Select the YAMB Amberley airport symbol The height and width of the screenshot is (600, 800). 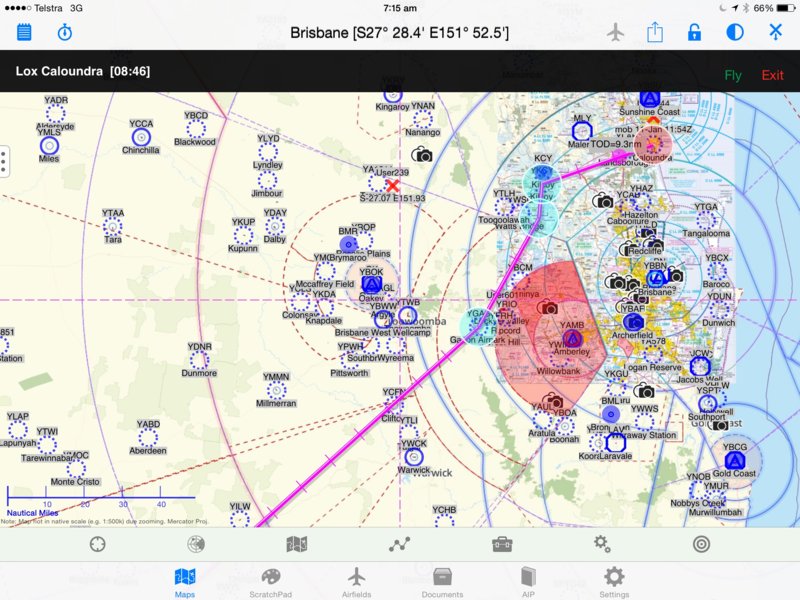pyautogui.click(x=572, y=338)
